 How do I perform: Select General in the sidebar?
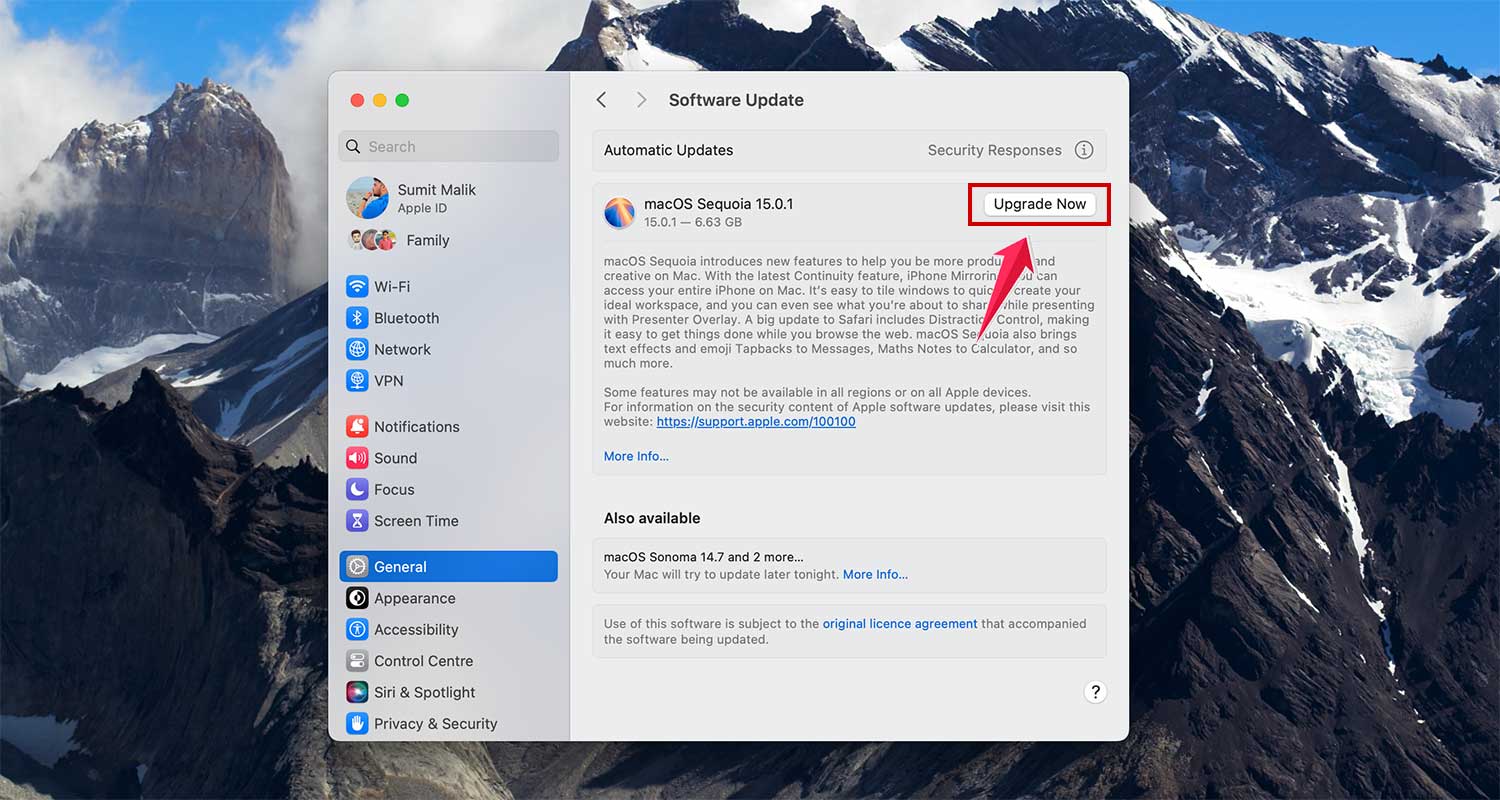(x=400, y=566)
